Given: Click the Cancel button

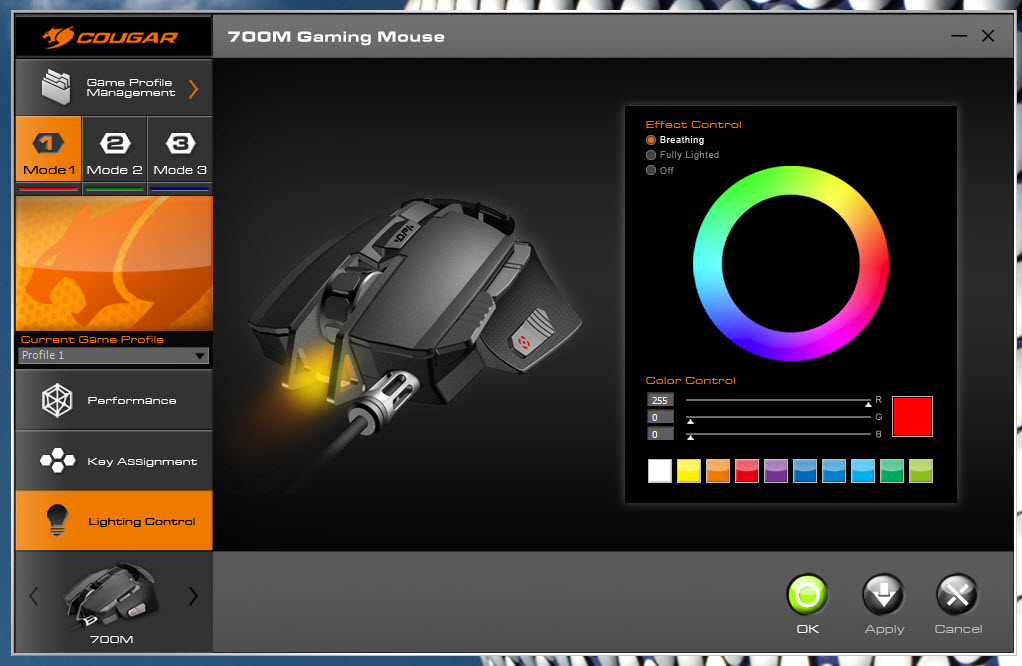Looking at the screenshot, I should coord(957,595).
